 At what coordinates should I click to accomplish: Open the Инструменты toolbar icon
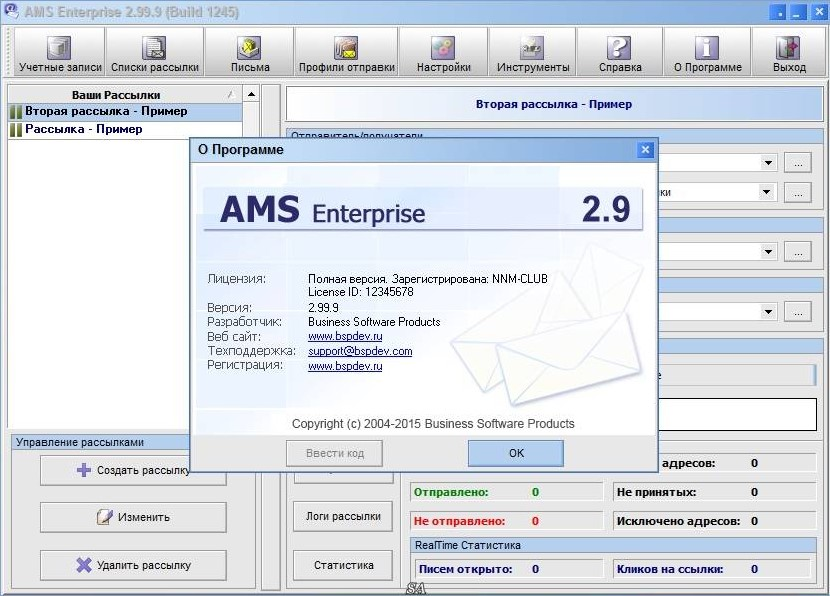pos(533,53)
